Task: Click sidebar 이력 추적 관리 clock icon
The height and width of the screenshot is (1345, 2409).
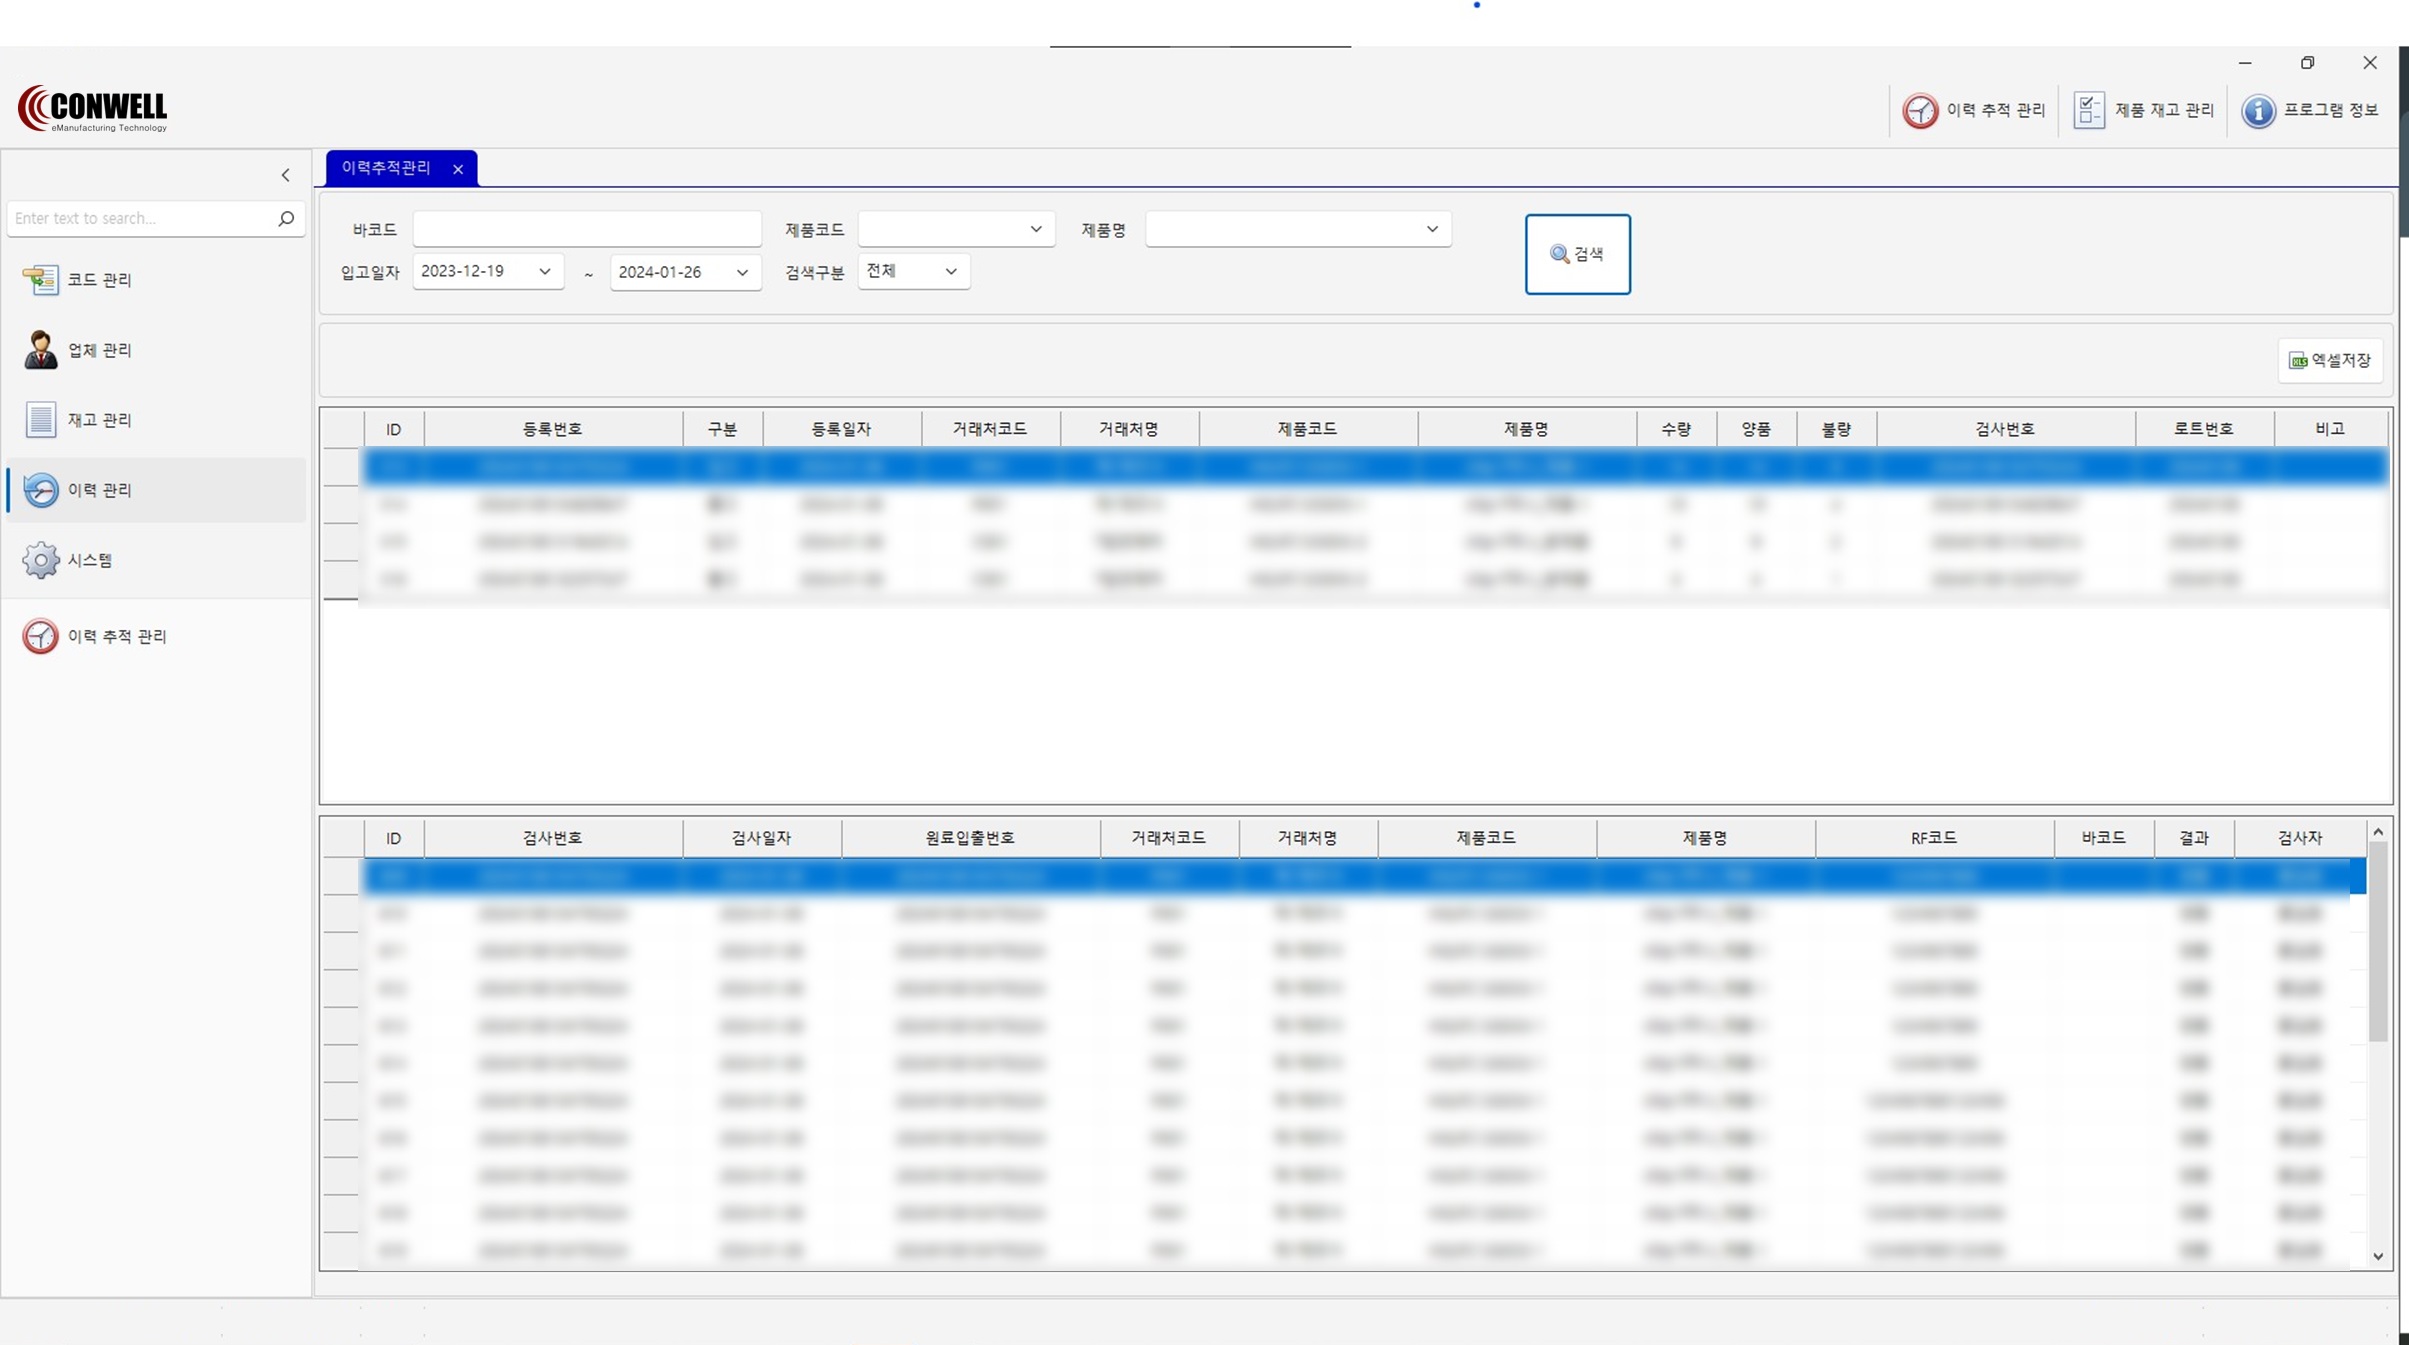Action: 40,636
